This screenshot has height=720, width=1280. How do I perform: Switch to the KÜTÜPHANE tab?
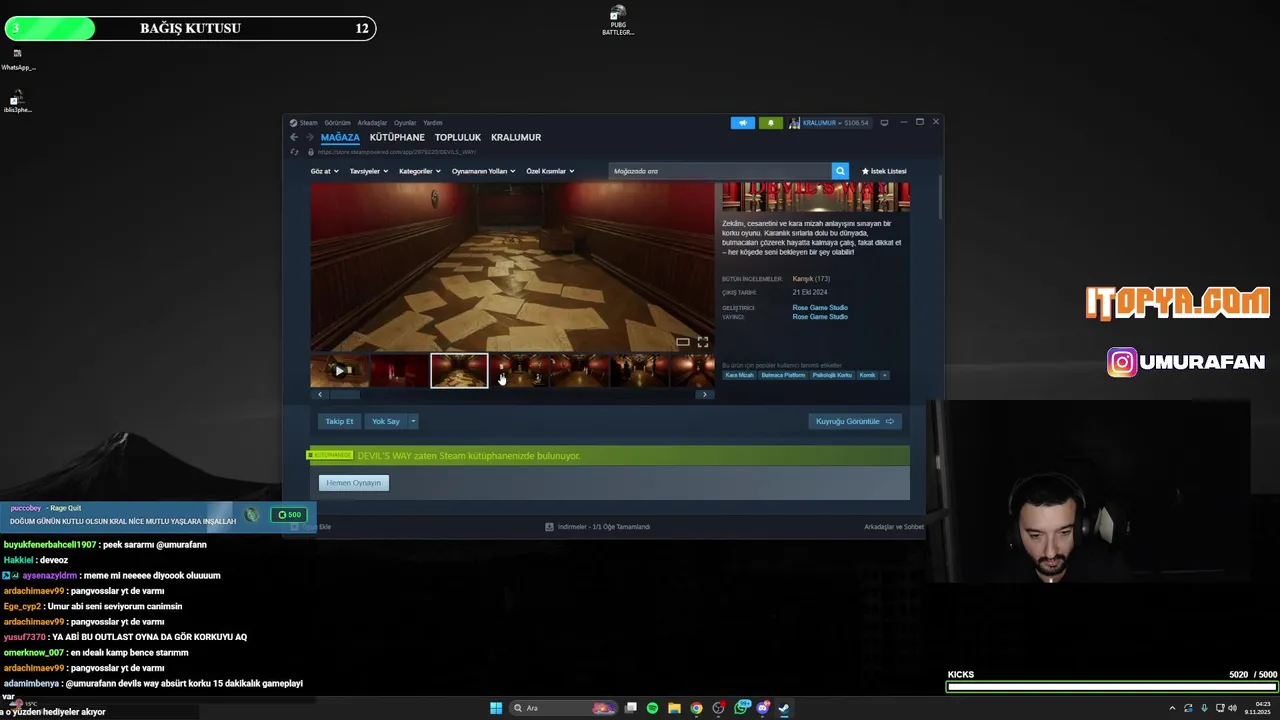pyautogui.click(x=397, y=138)
